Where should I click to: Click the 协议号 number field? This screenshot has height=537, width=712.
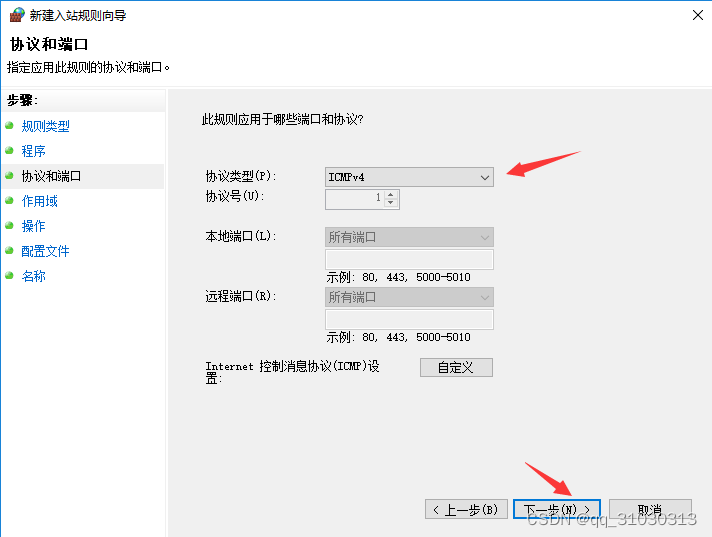coord(355,199)
